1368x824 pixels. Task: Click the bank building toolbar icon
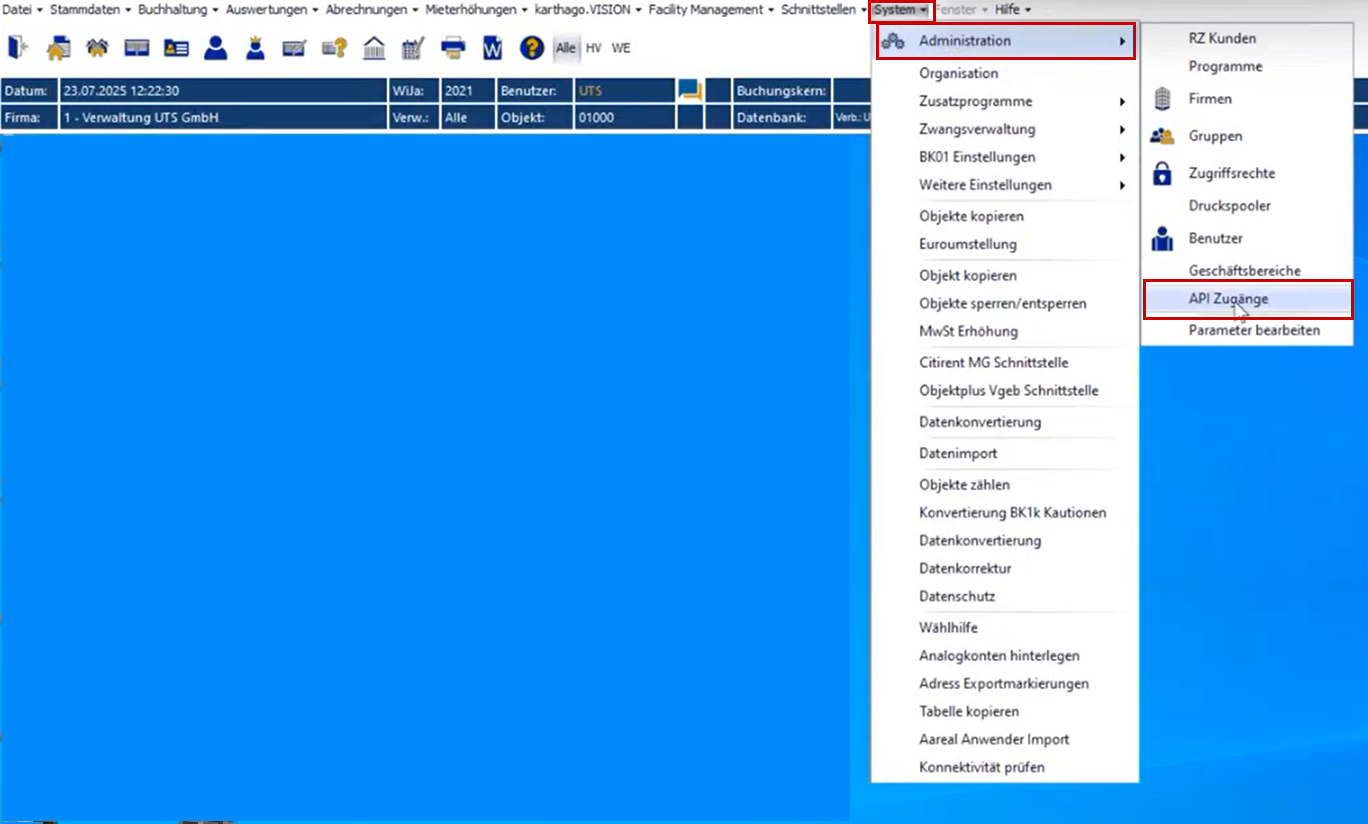click(374, 47)
